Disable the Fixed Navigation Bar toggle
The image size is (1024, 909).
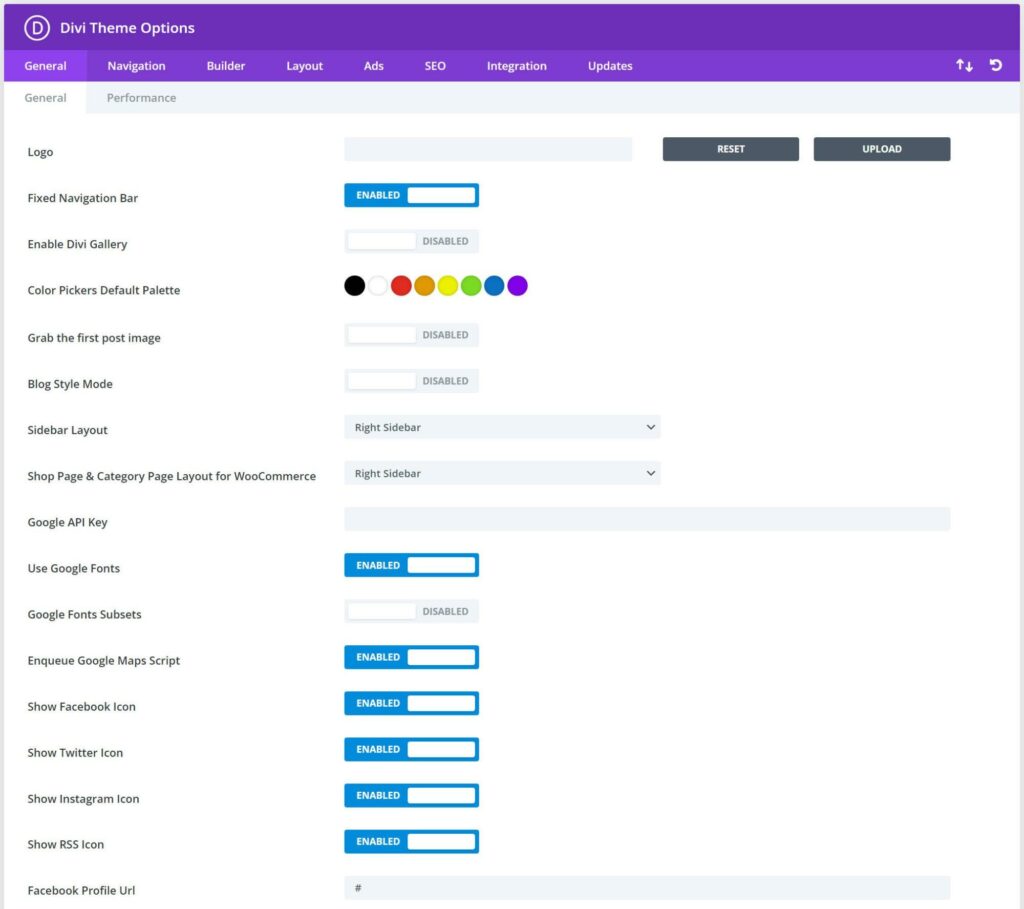pyautogui.click(x=411, y=195)
